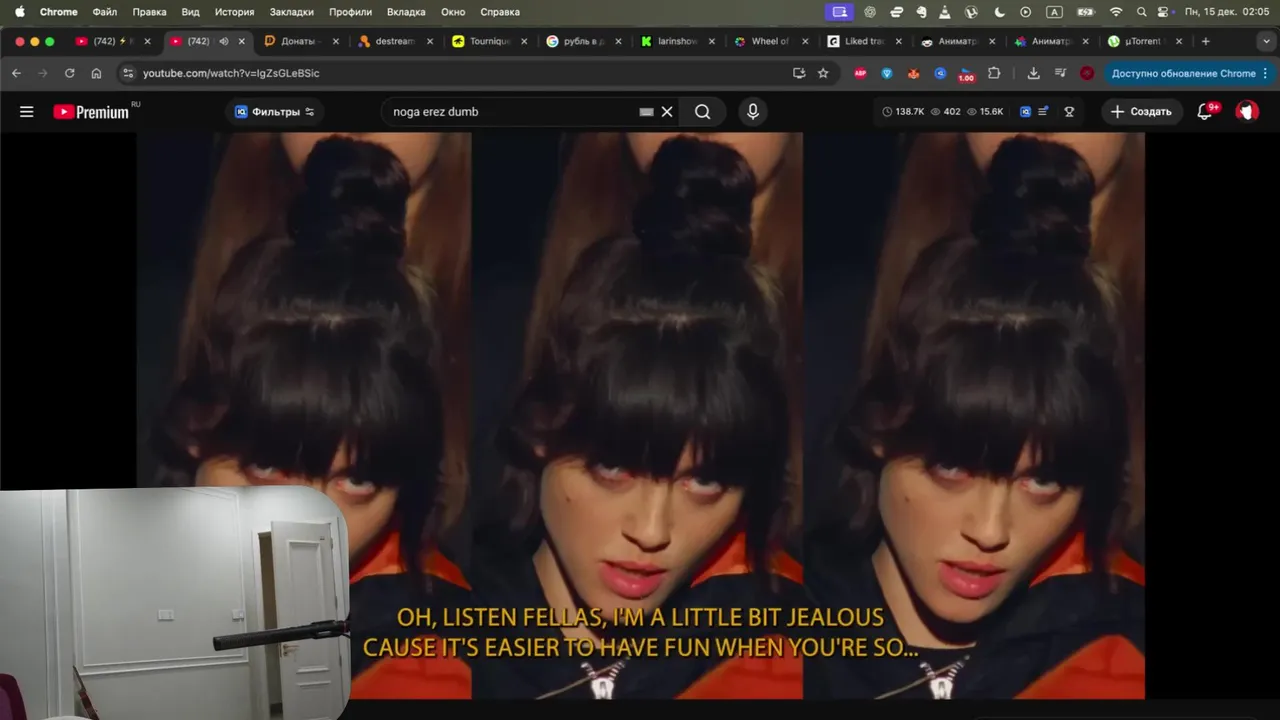1280x720 pixels.
Task: Open the Chrome profile avatar
Action: [x=1087, y=73]
